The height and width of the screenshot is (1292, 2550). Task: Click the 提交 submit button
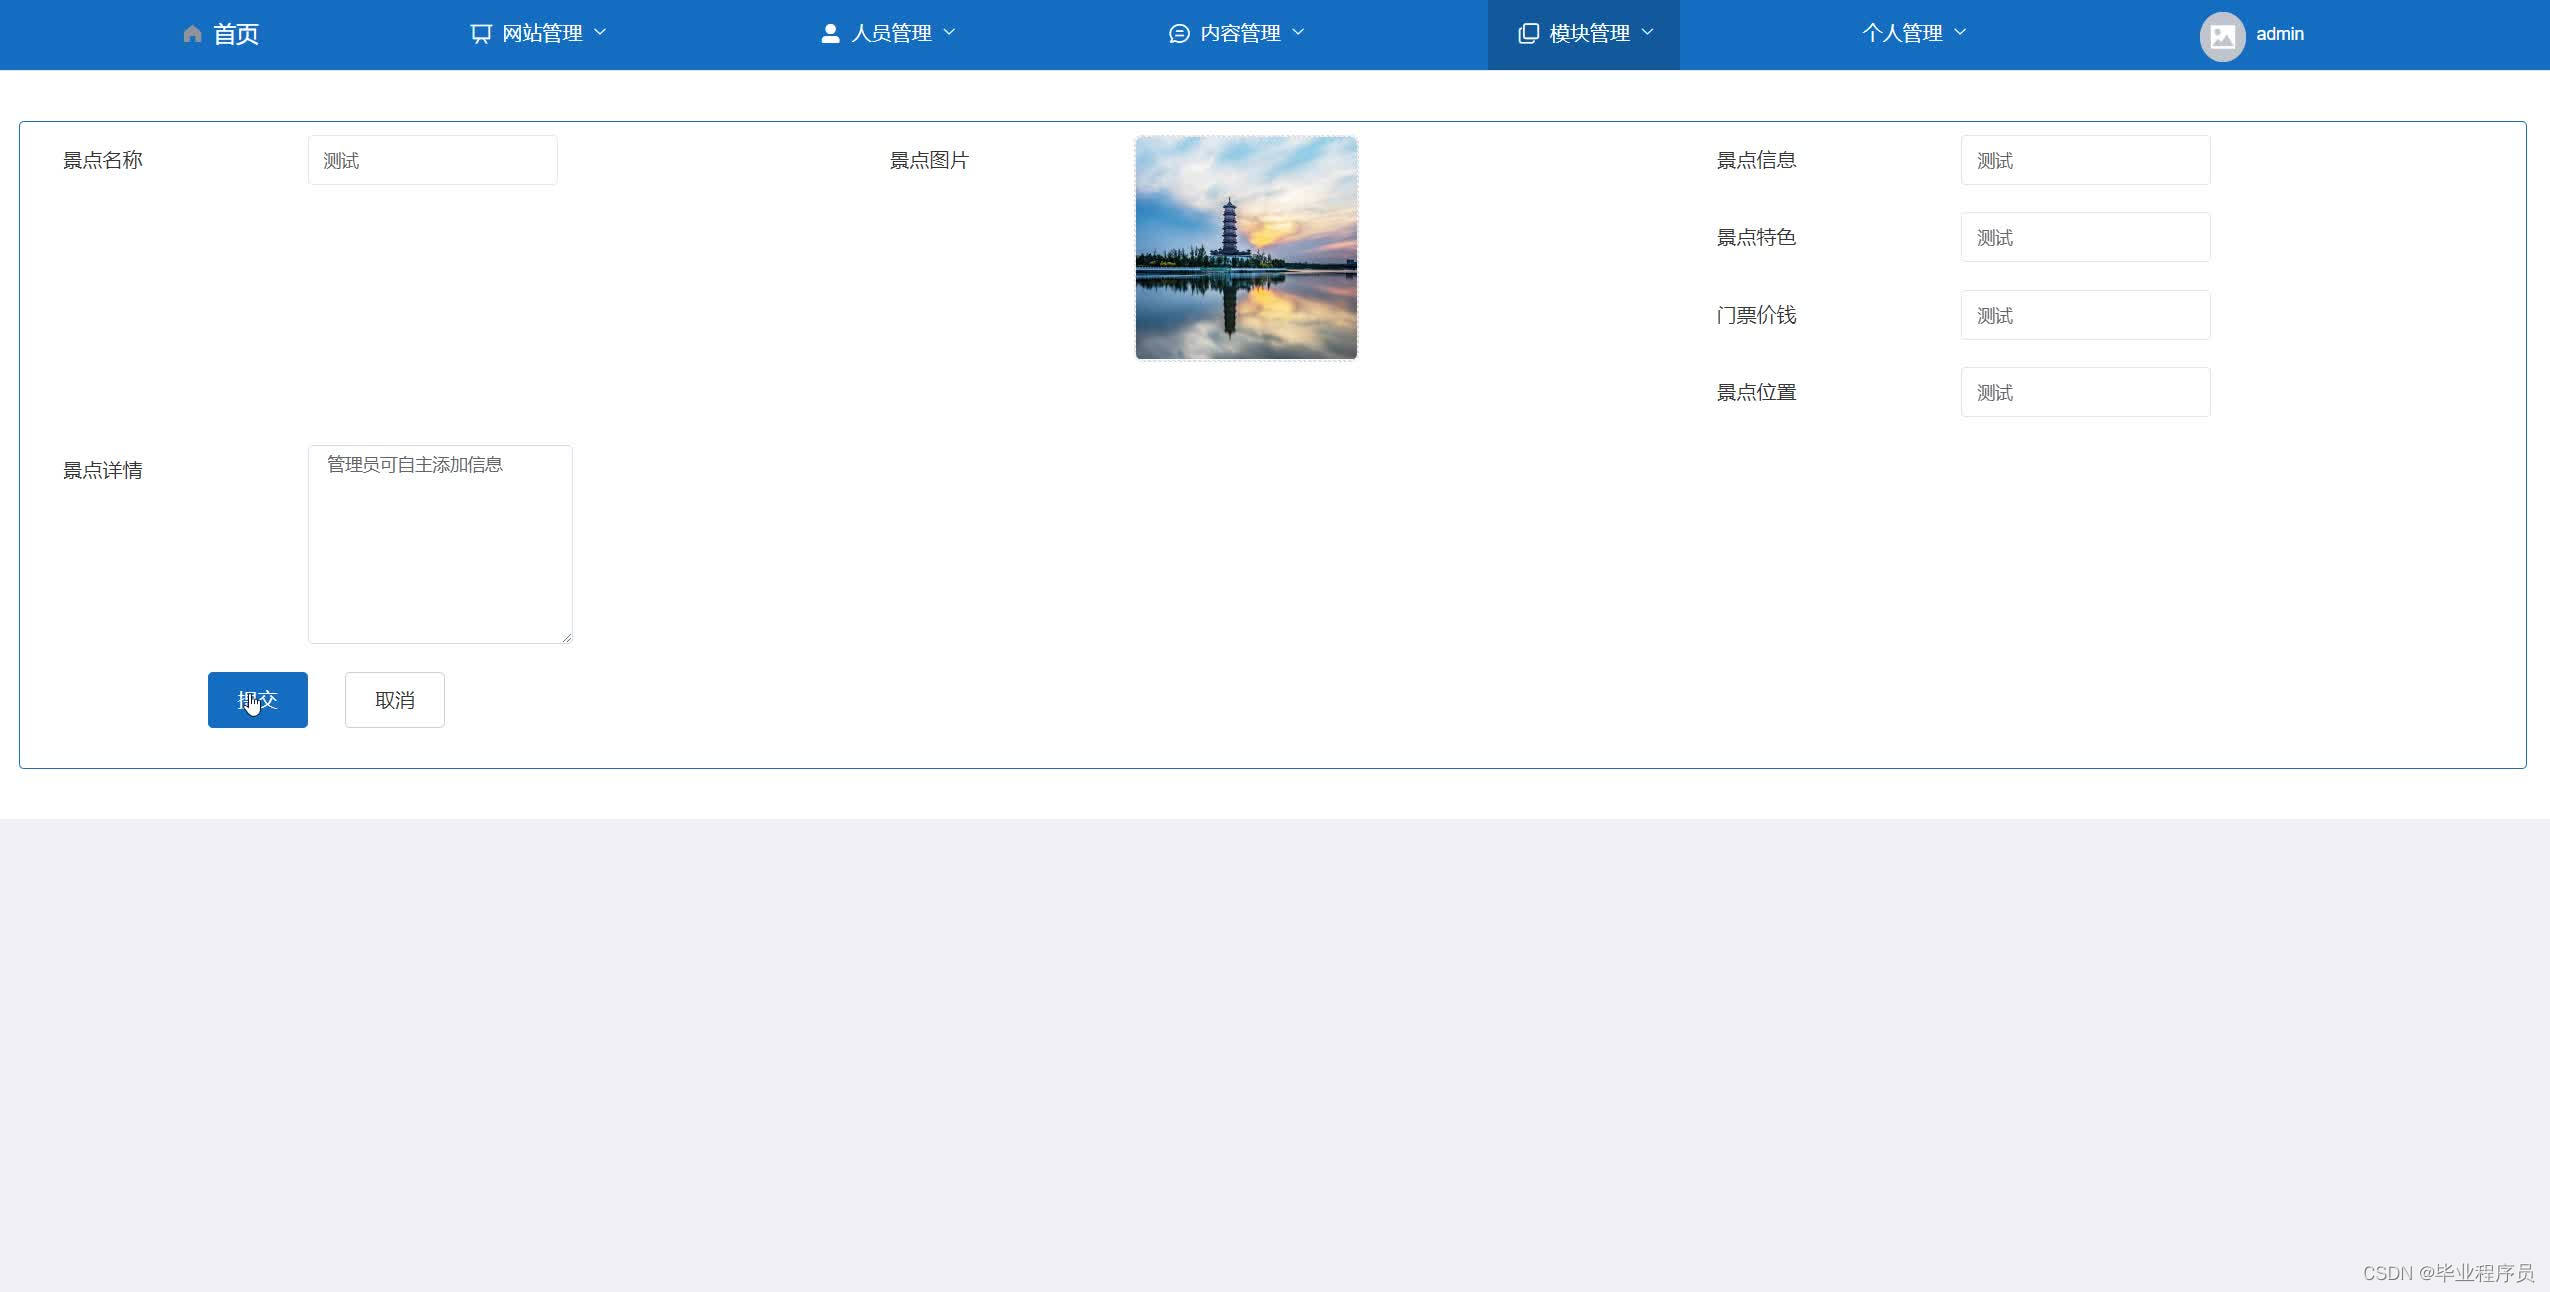tap(257, 699)
